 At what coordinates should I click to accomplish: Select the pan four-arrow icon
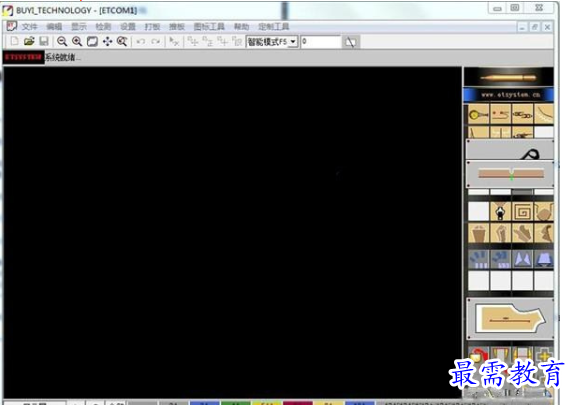pyautogui.click(x=107, y=41)
